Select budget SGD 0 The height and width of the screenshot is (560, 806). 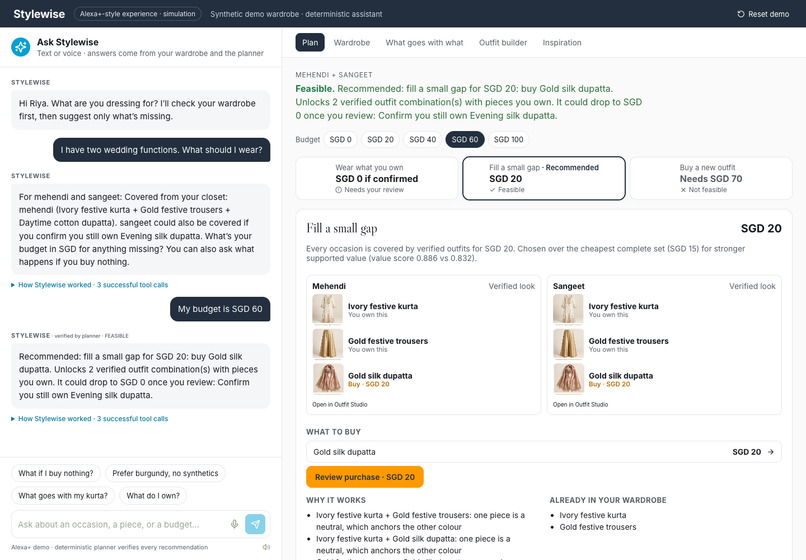340,139
